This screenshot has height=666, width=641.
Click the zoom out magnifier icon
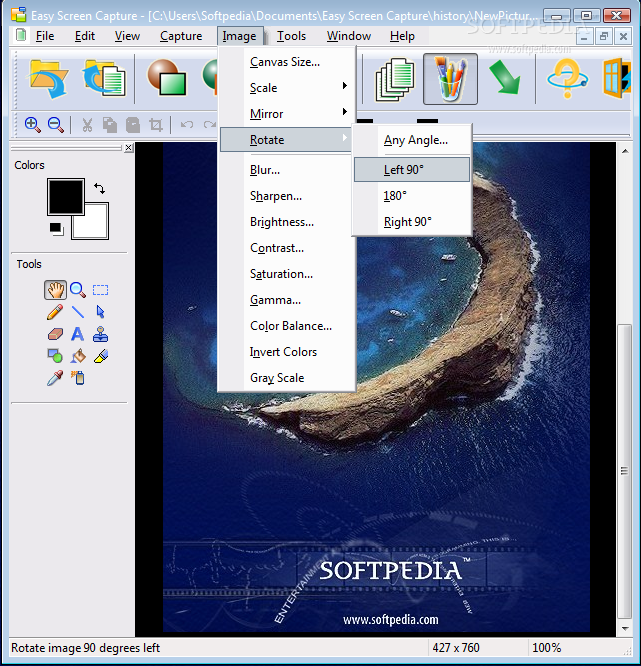click(x=56, y=125)
